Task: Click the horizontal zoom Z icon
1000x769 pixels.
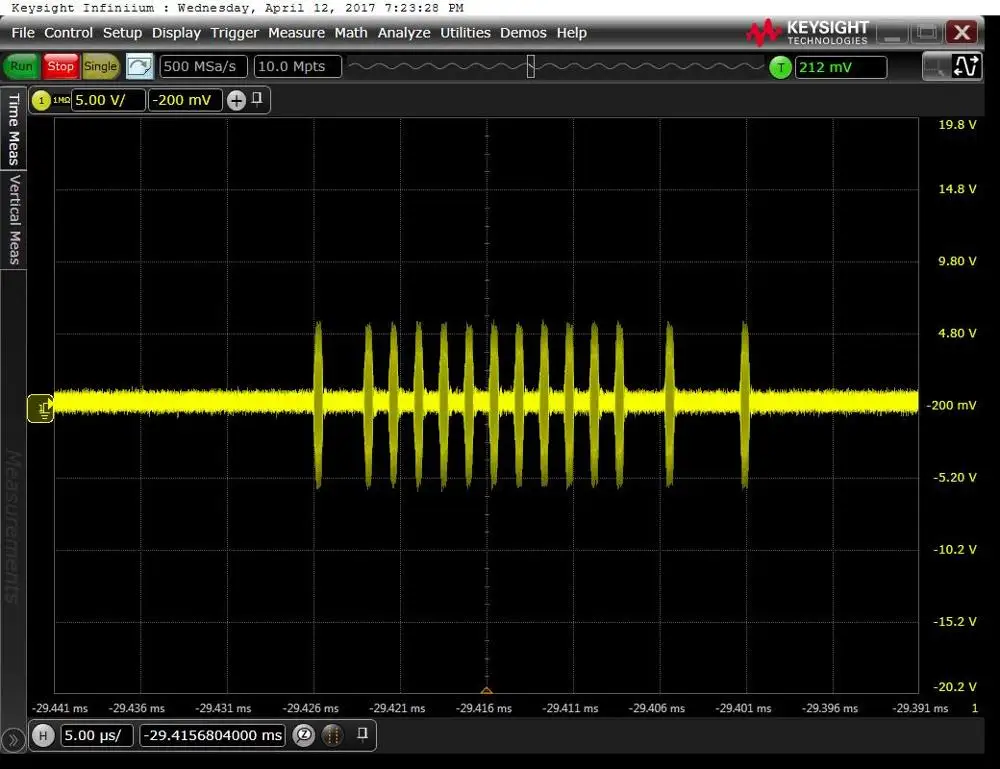Action: pyautogui.click(x=304, y=735)
